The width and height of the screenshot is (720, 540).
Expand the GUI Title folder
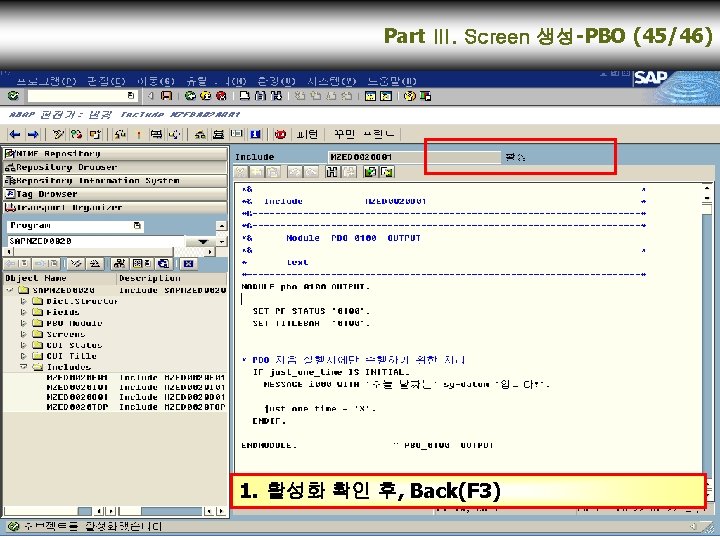(23, 356)
